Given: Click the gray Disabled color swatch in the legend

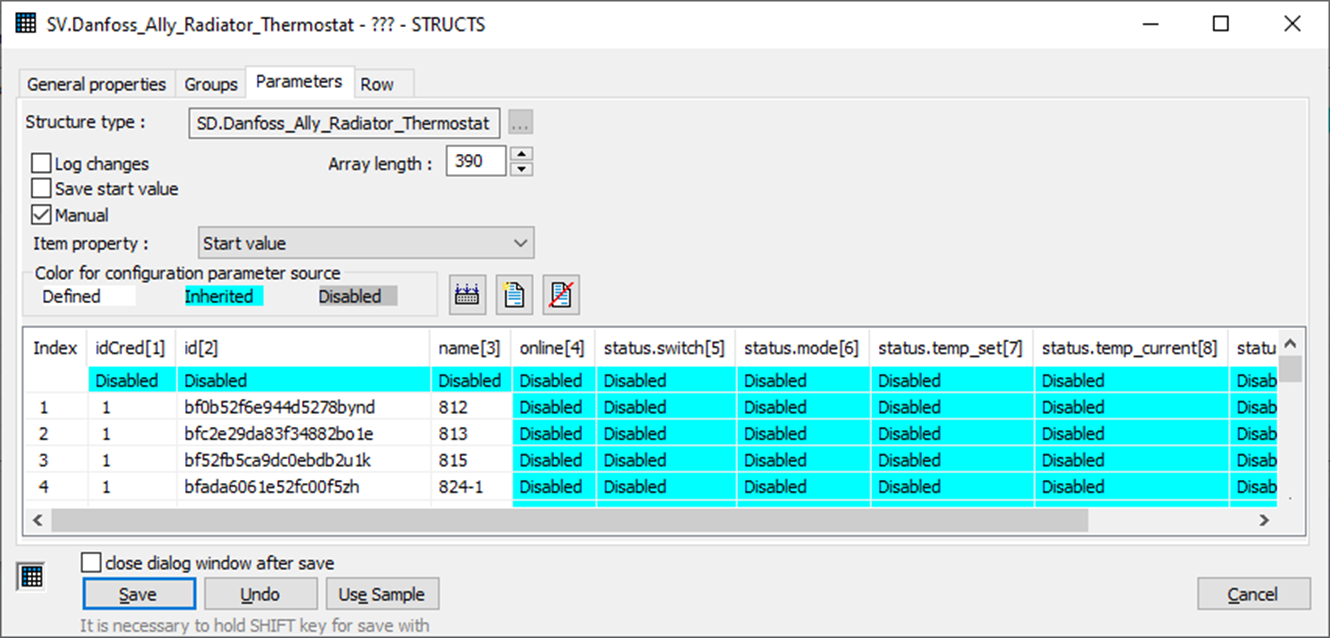Looking at the screenshot, I should coord(357,296).
